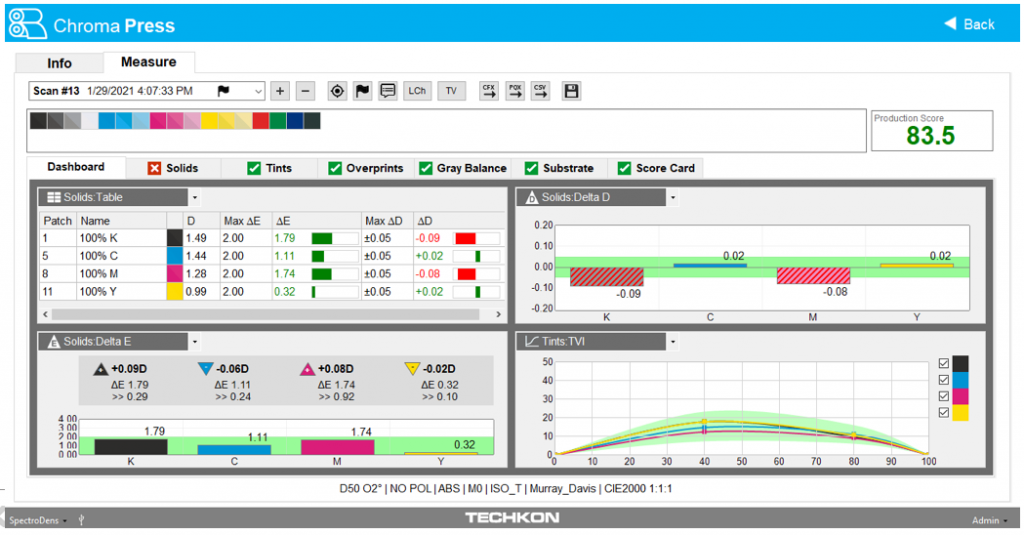Open the comment note icon
1024x535 pixels.
click(388, 91)
